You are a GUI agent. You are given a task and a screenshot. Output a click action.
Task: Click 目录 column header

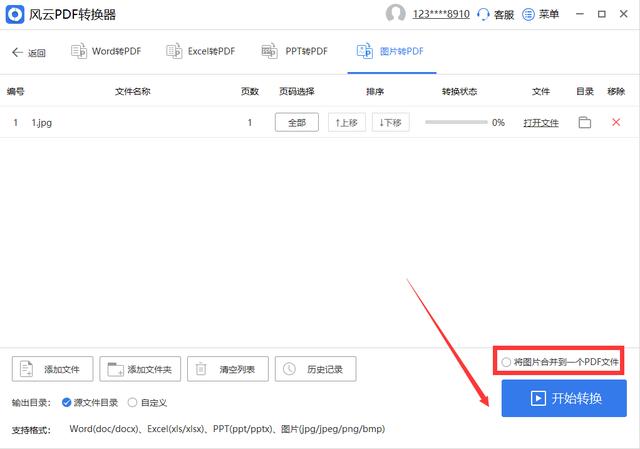[584, 91]
